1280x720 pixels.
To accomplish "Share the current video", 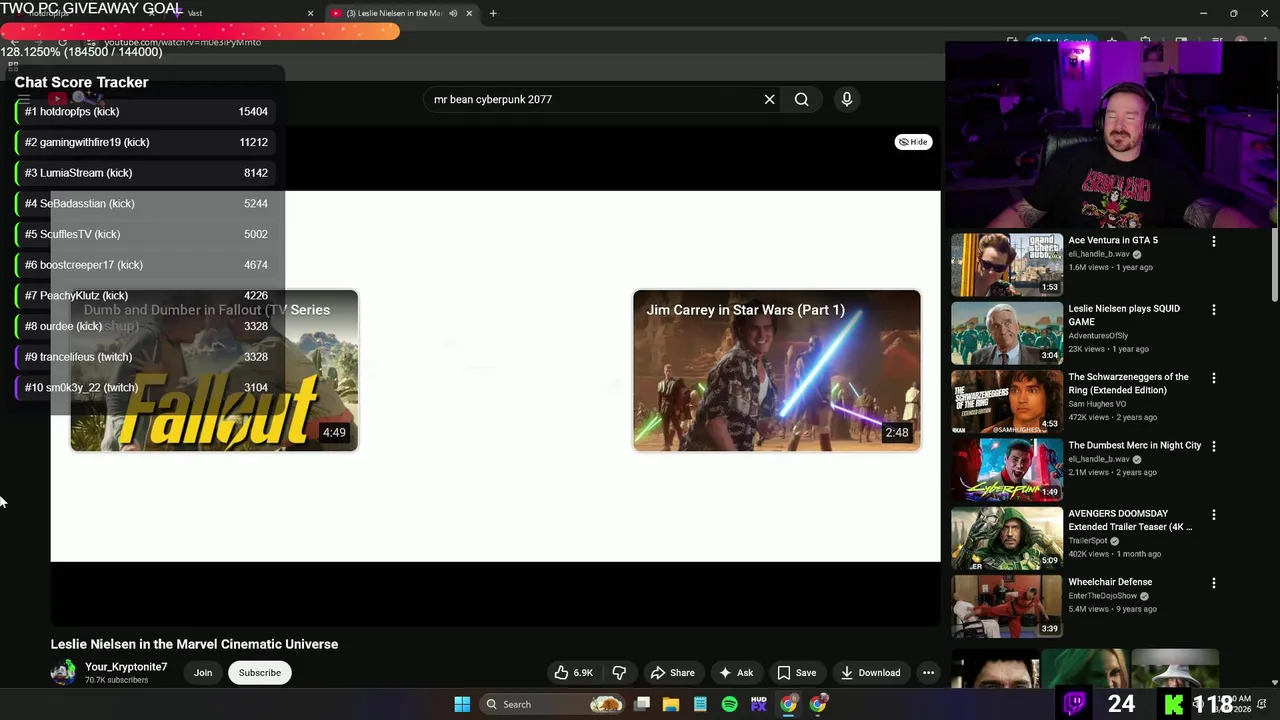I will coord(673,673).
